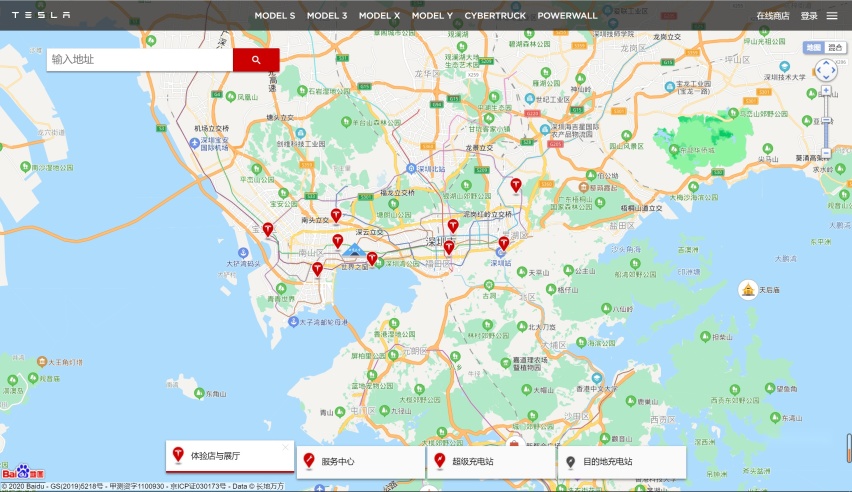Viewport: 852px width, 492px height.
Task: Open the MODEL X page
Action: tap(379, 16)
